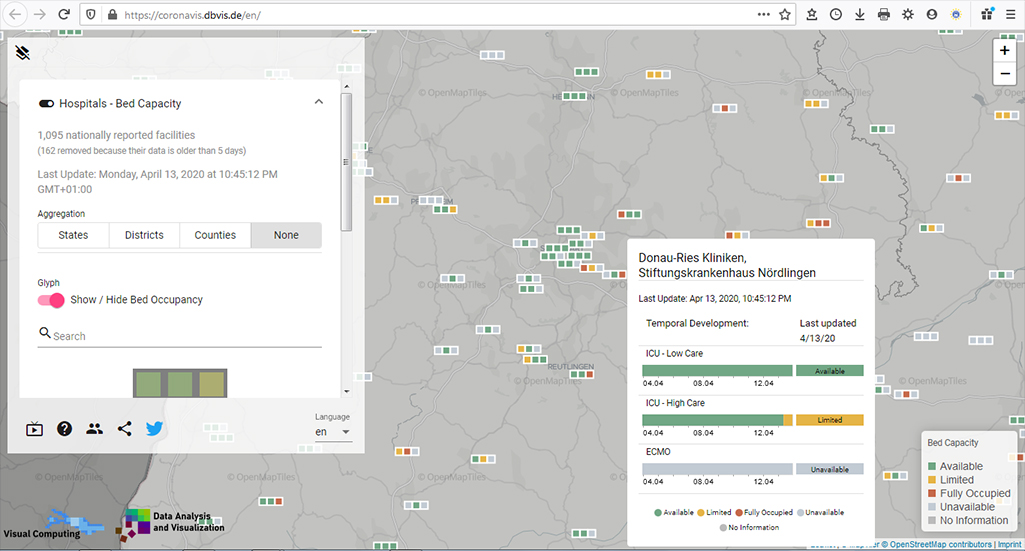Go back in browser history
1025x551 pixels.
(15, 14)
